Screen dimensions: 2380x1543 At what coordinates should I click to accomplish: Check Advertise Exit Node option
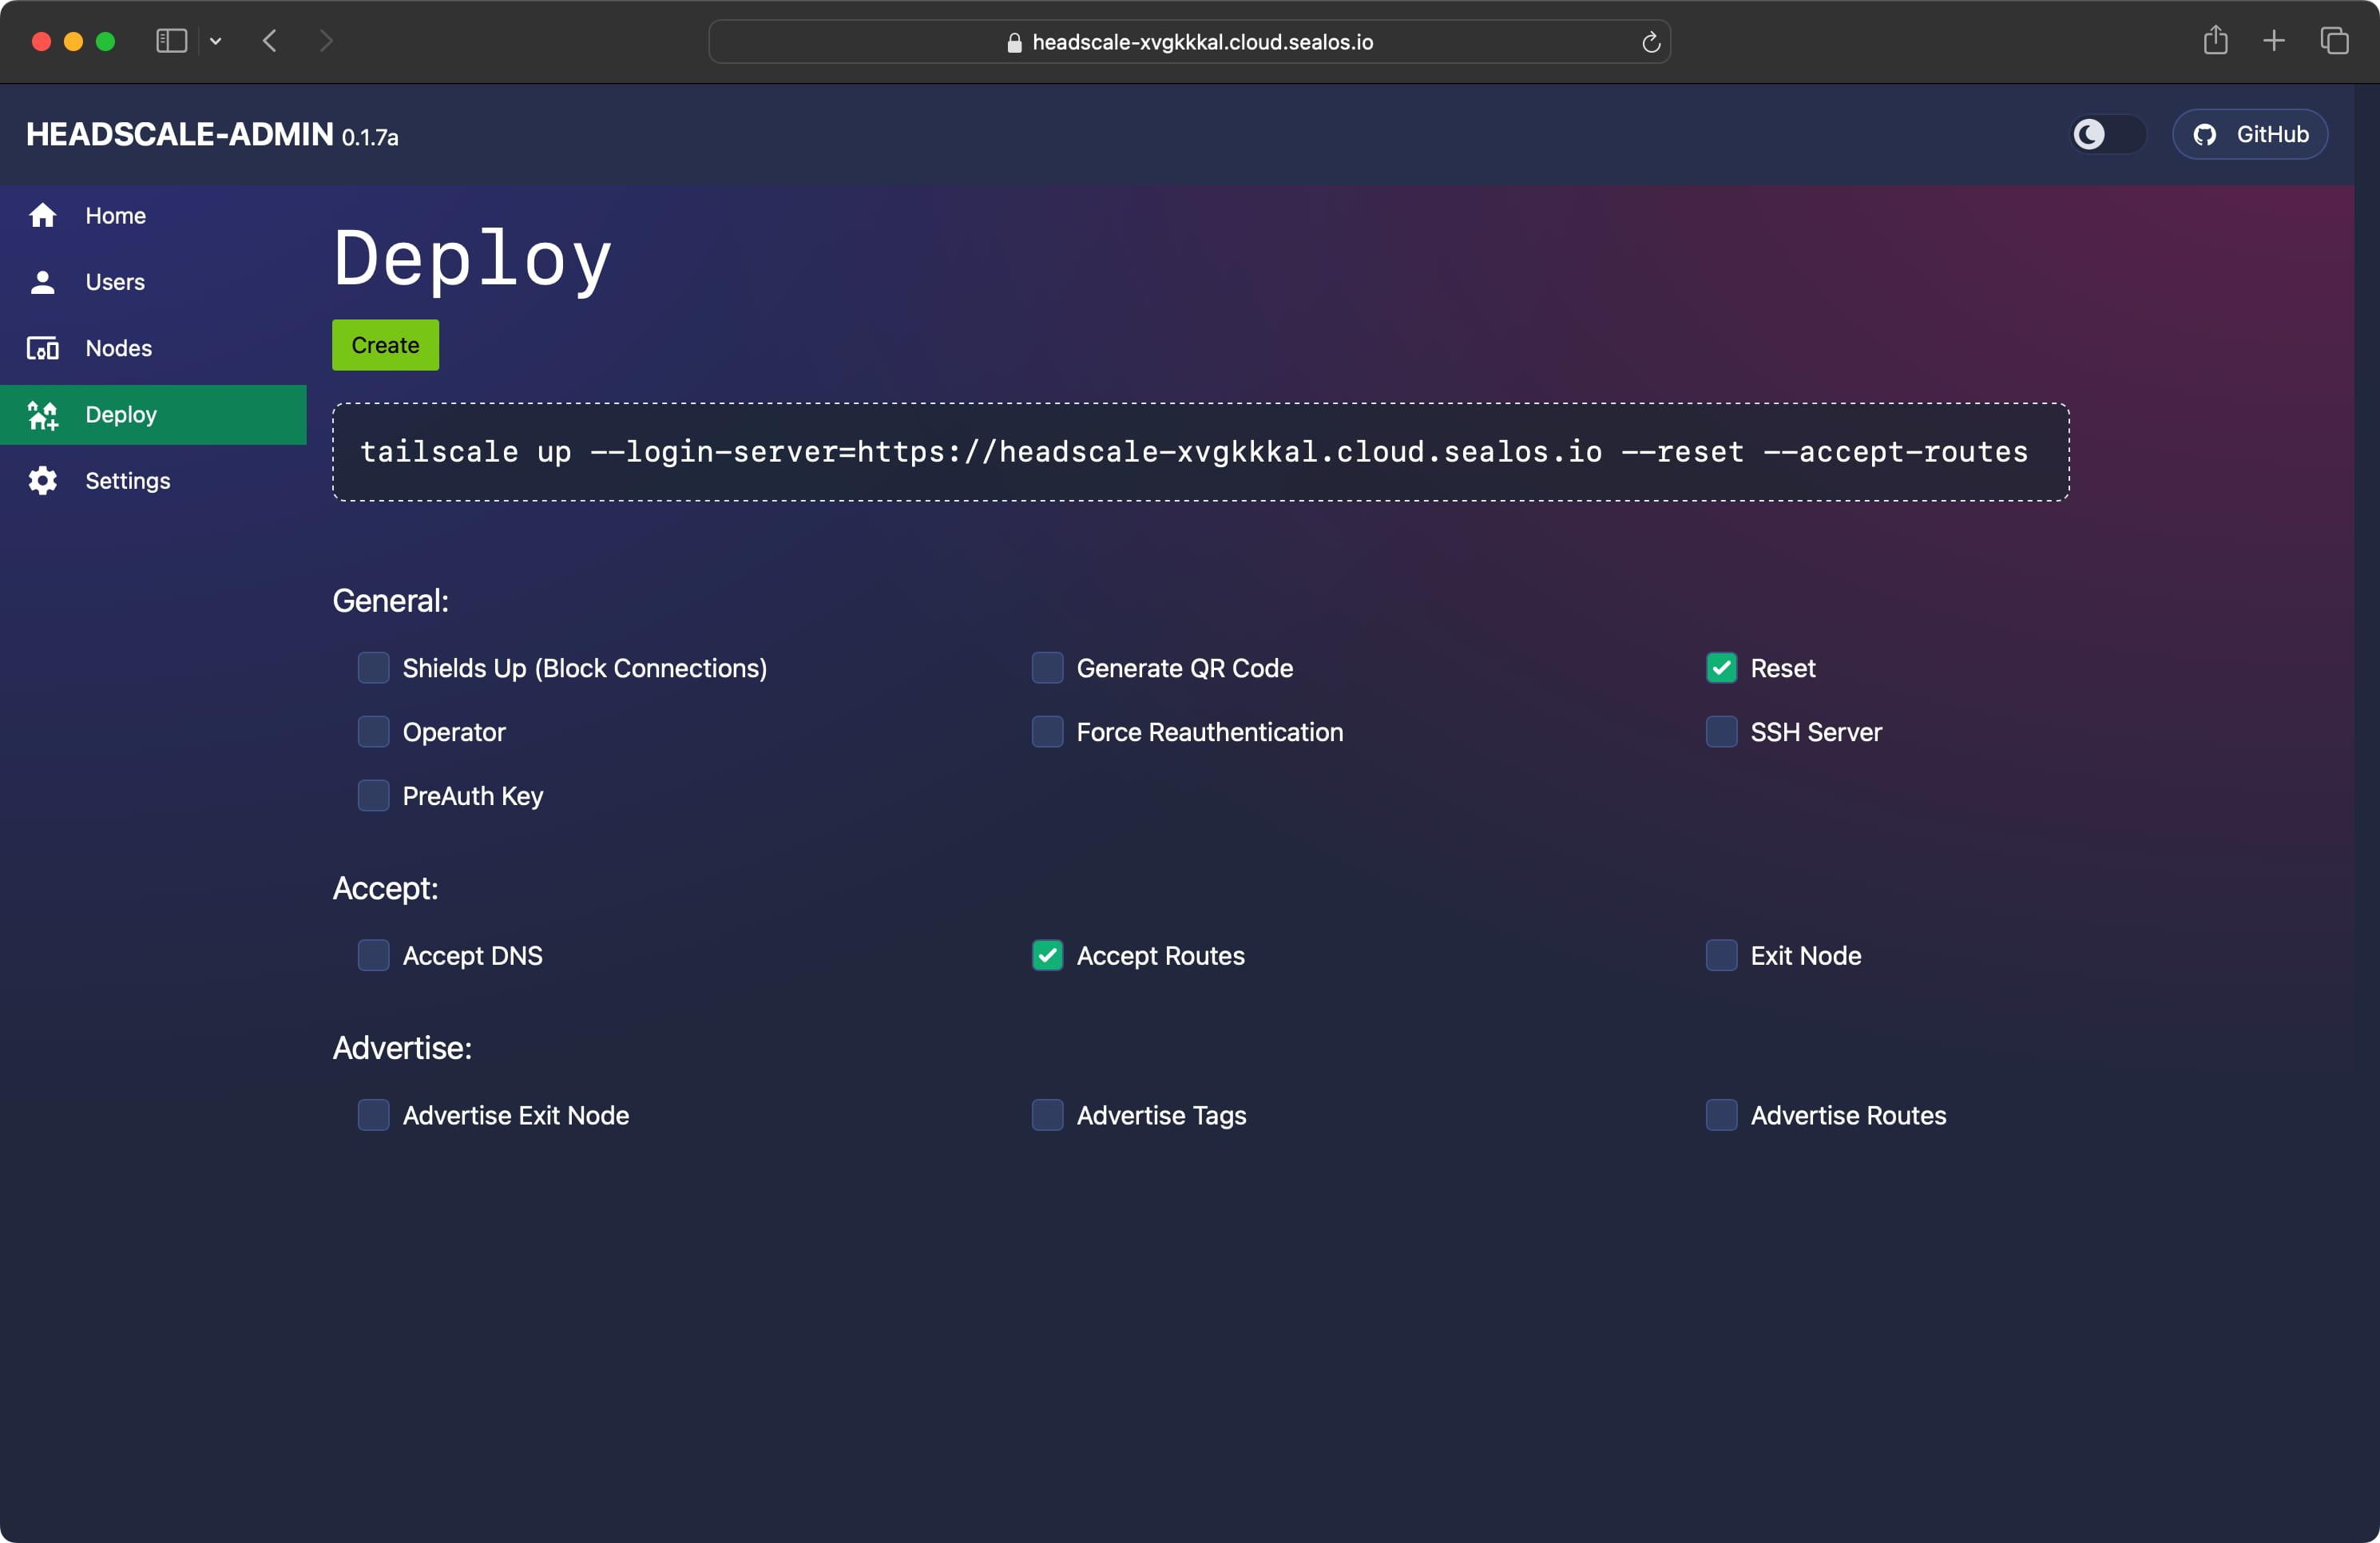(373, 1115)
